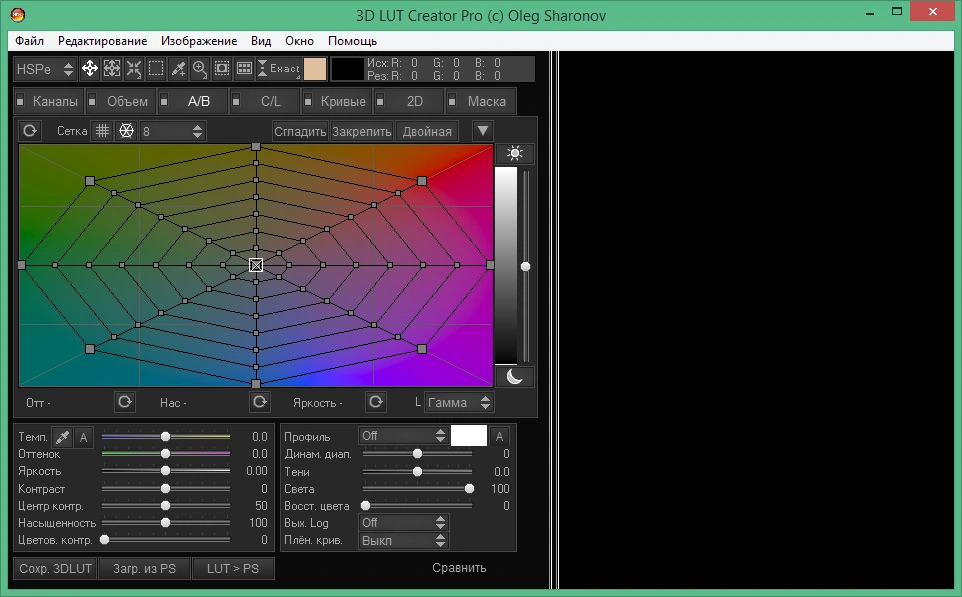This screenshot has height=597, width=962.
Task: Open the Профиль Off dropdown
Action: [x=402, y=436]
